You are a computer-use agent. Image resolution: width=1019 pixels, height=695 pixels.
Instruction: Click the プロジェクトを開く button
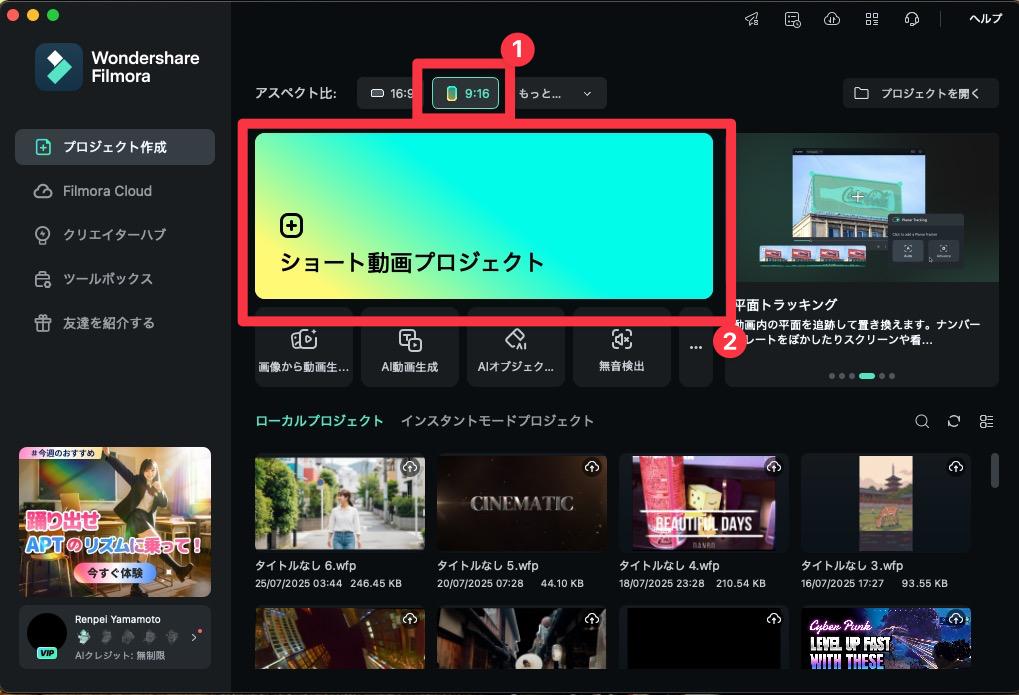(x=920, y=94)
